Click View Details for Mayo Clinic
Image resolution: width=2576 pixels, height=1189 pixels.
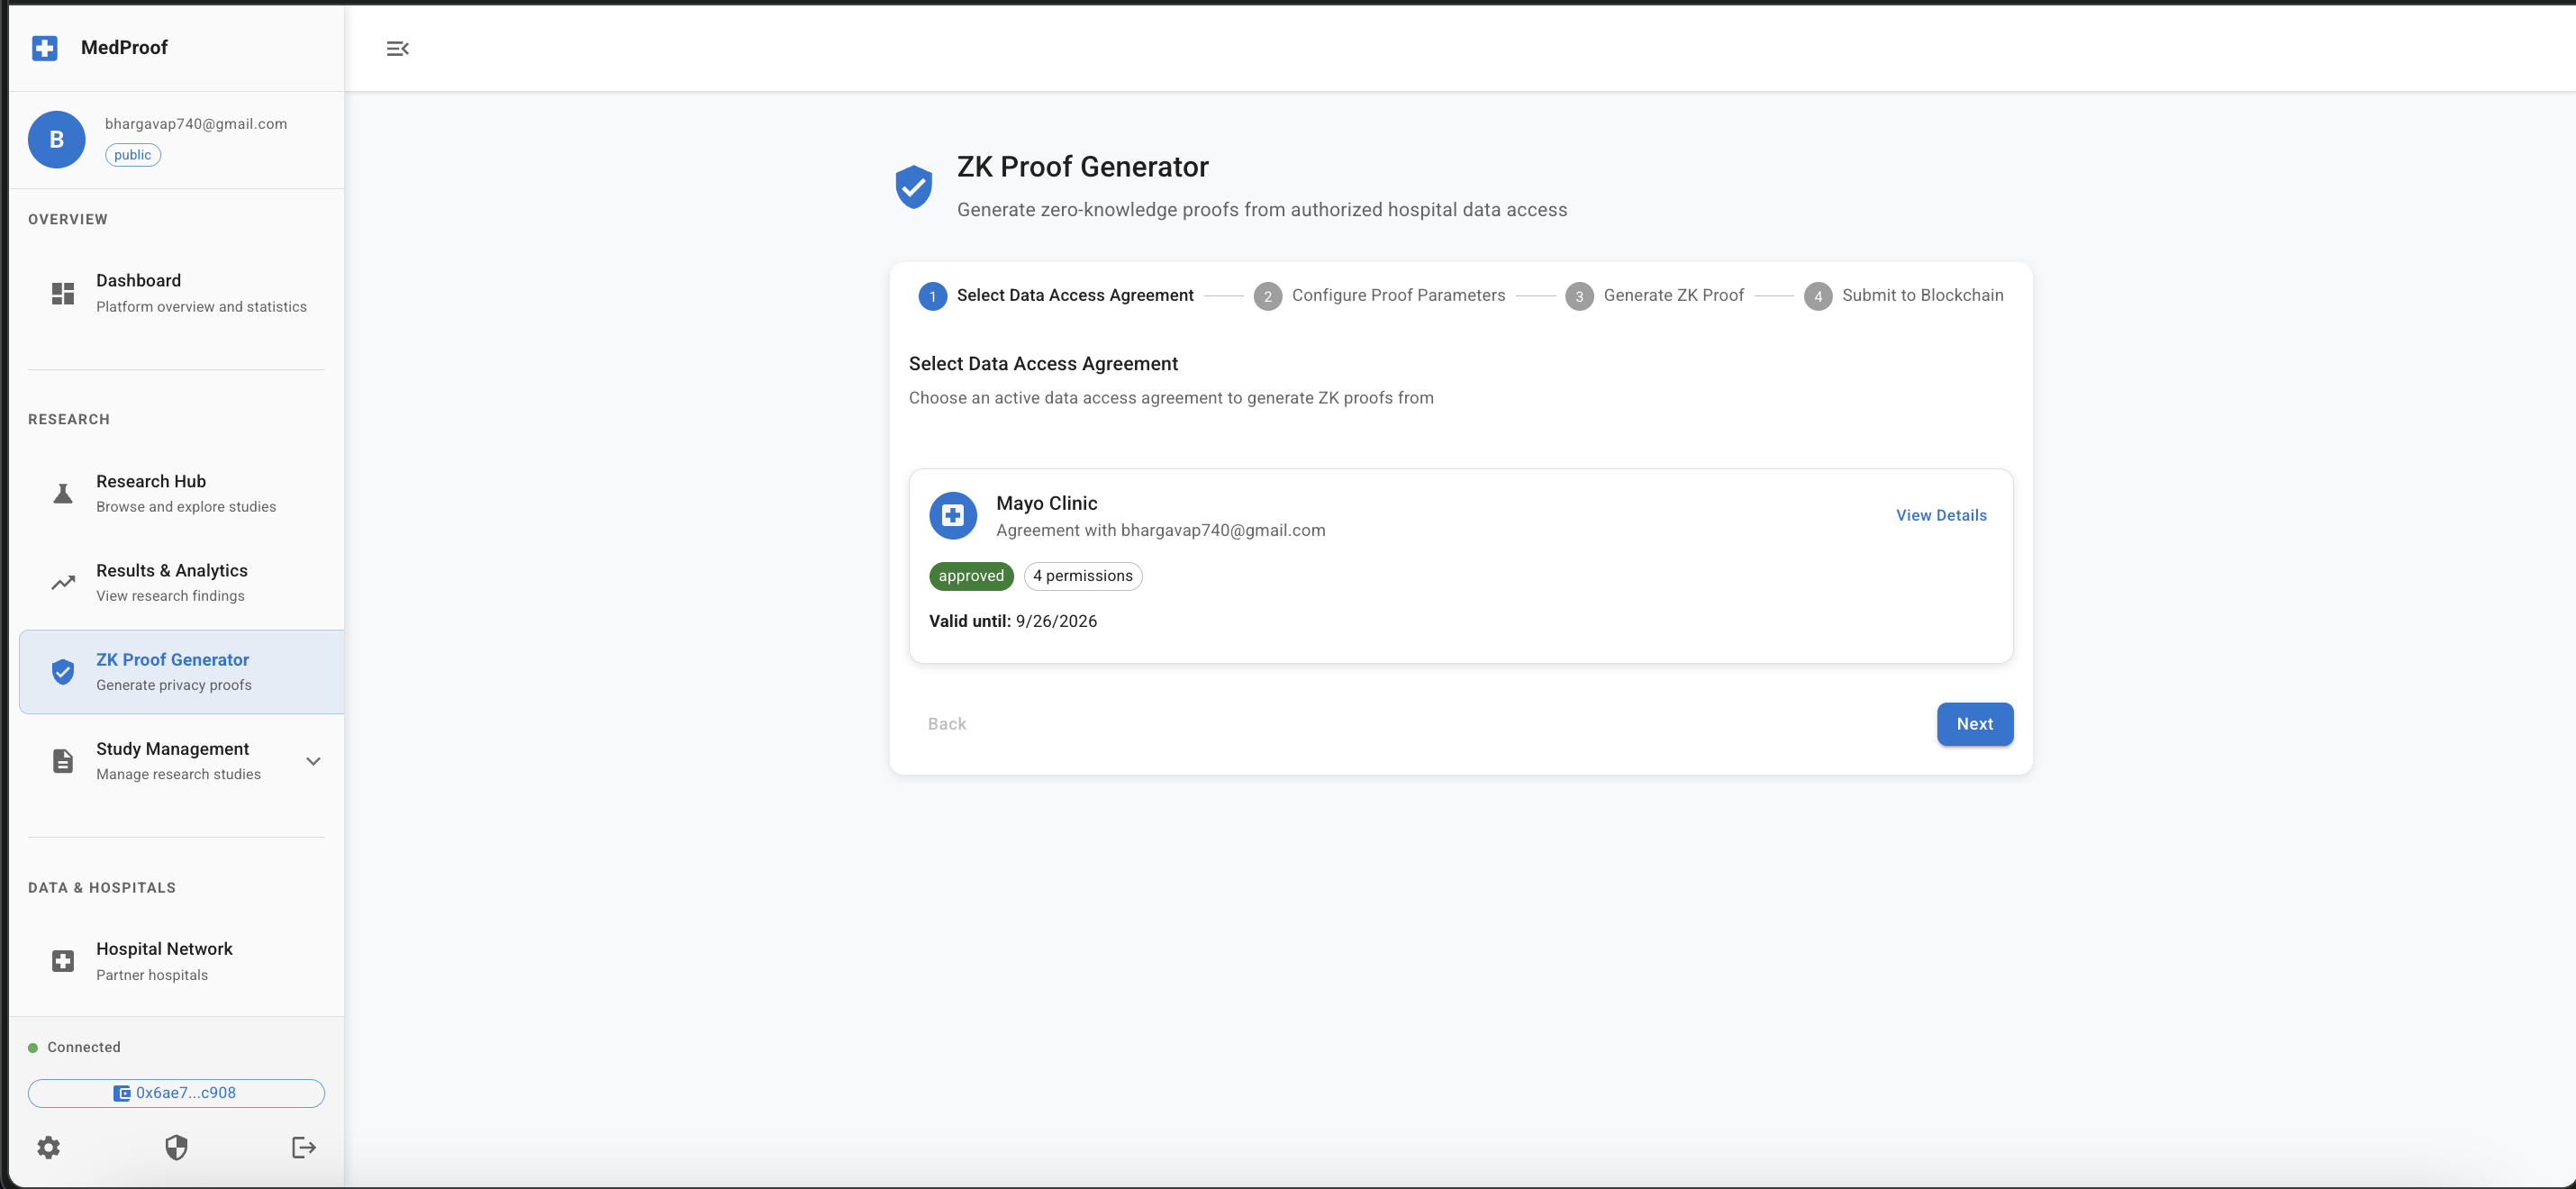1940,515
